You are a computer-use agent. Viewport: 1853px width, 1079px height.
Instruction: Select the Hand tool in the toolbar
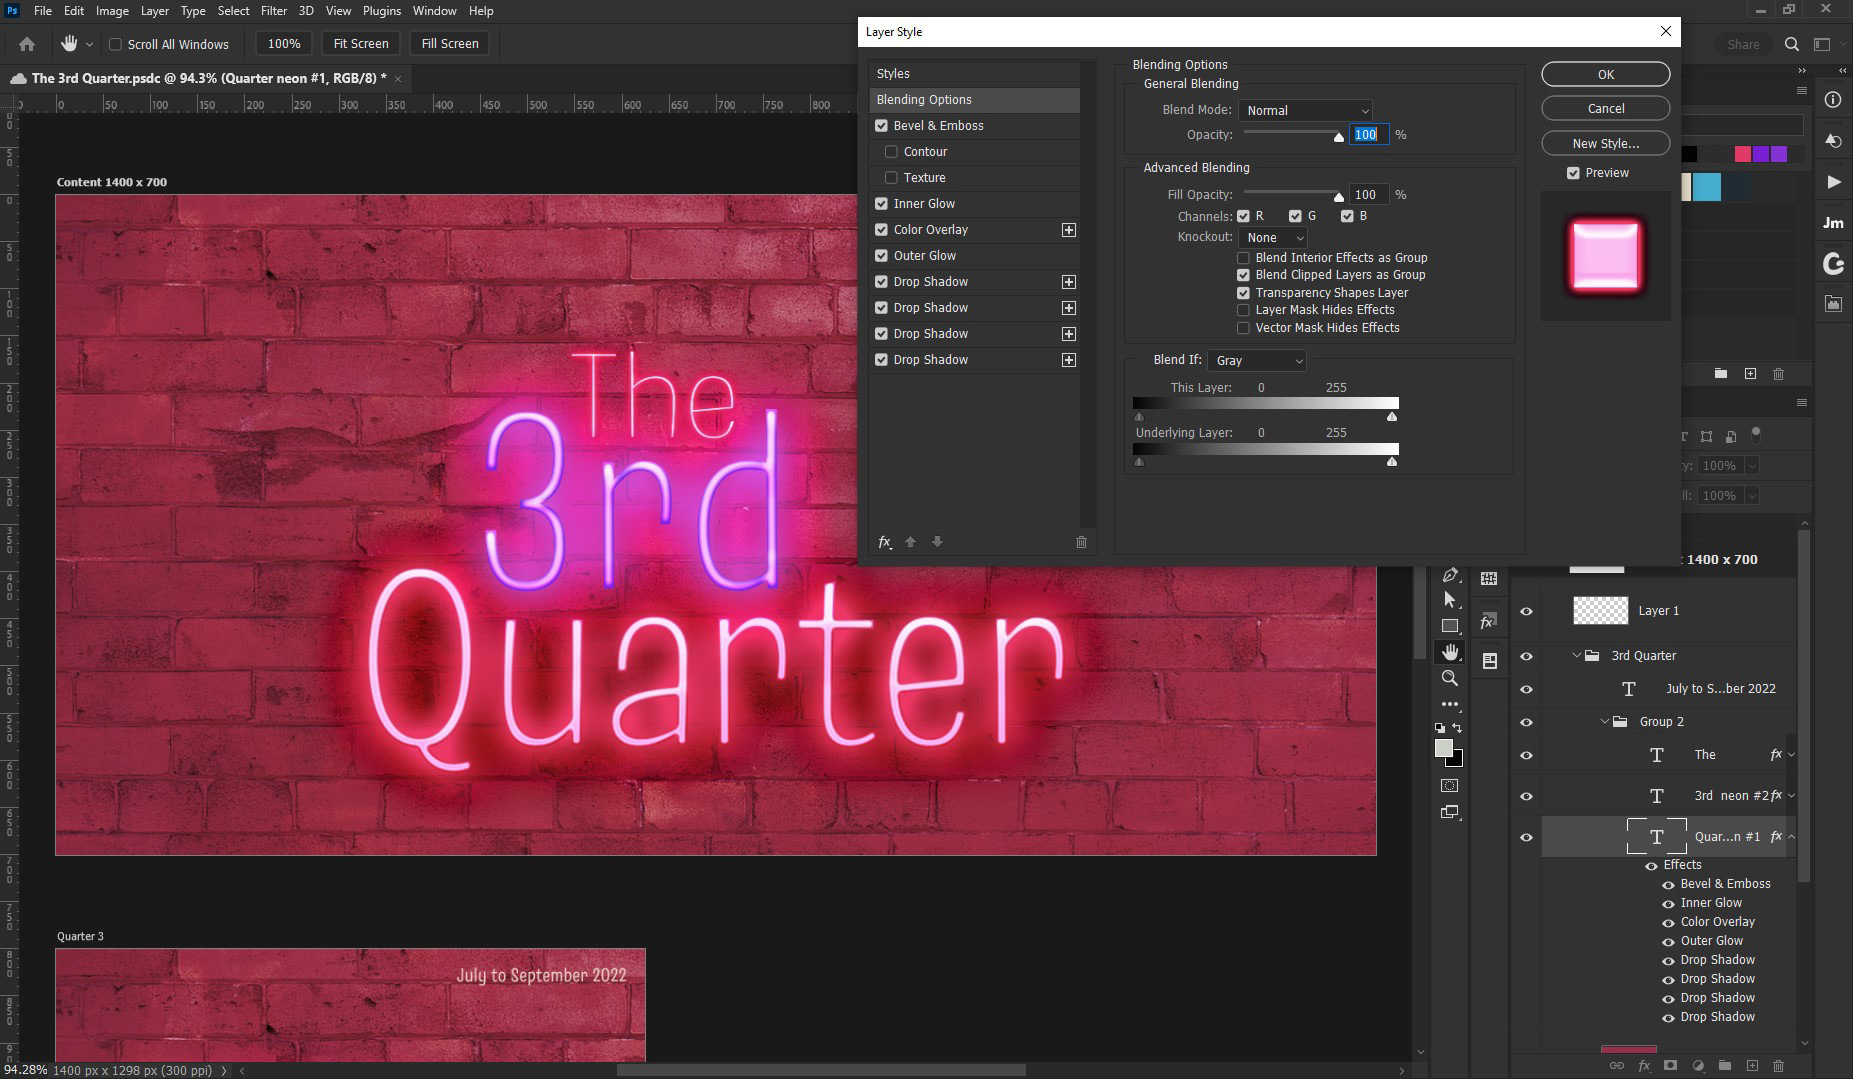pyautogui.click(x=1450, y=652)
